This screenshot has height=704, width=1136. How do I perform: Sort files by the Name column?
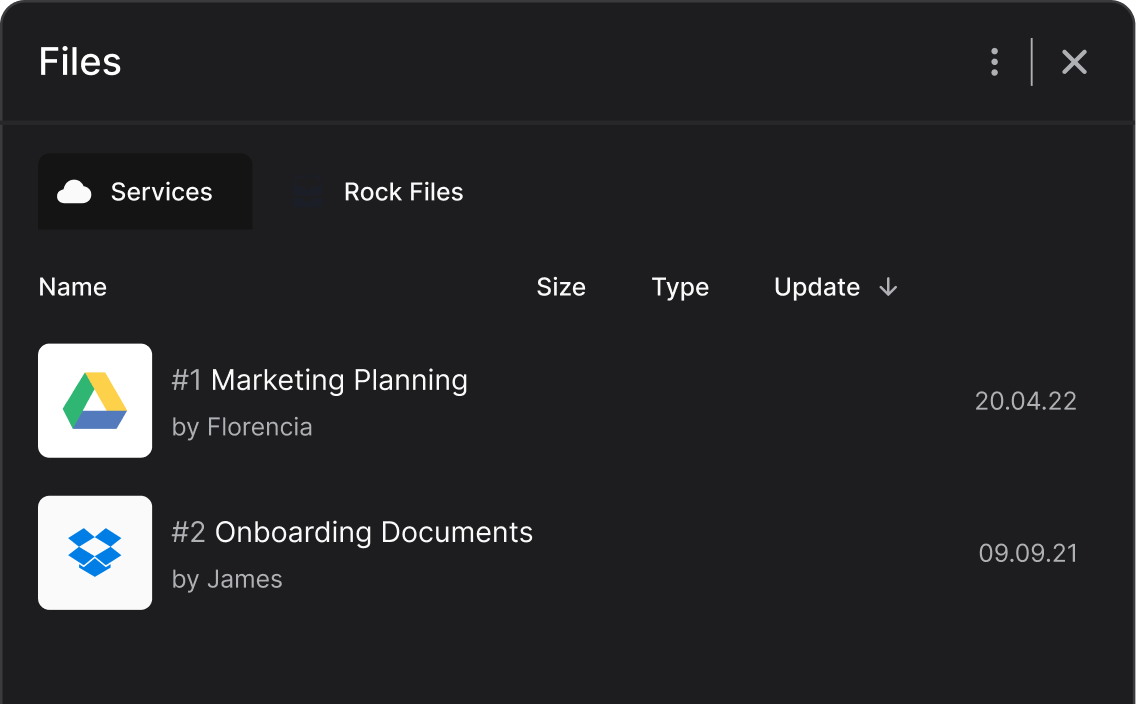tap(72, 287)
